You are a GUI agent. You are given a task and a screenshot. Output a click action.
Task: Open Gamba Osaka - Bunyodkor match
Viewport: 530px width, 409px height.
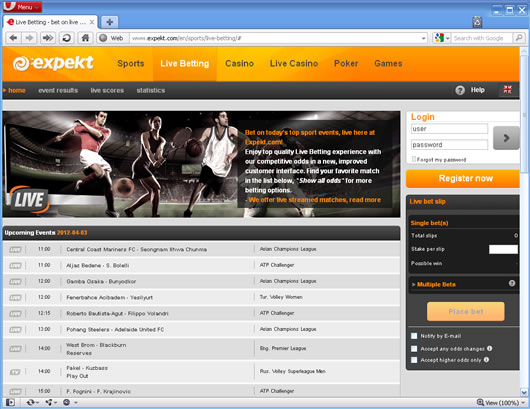101,282
